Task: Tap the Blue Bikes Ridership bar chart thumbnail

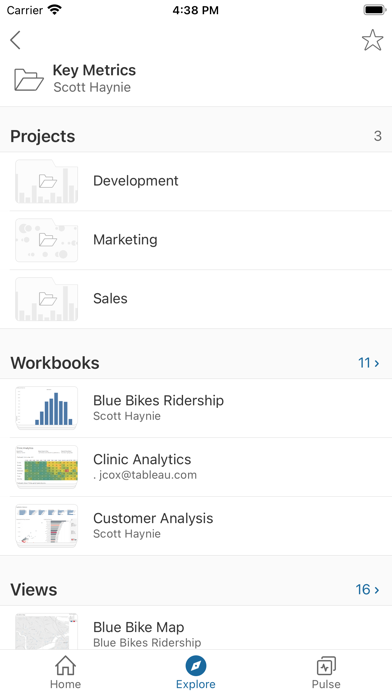Action: (47, 408)
